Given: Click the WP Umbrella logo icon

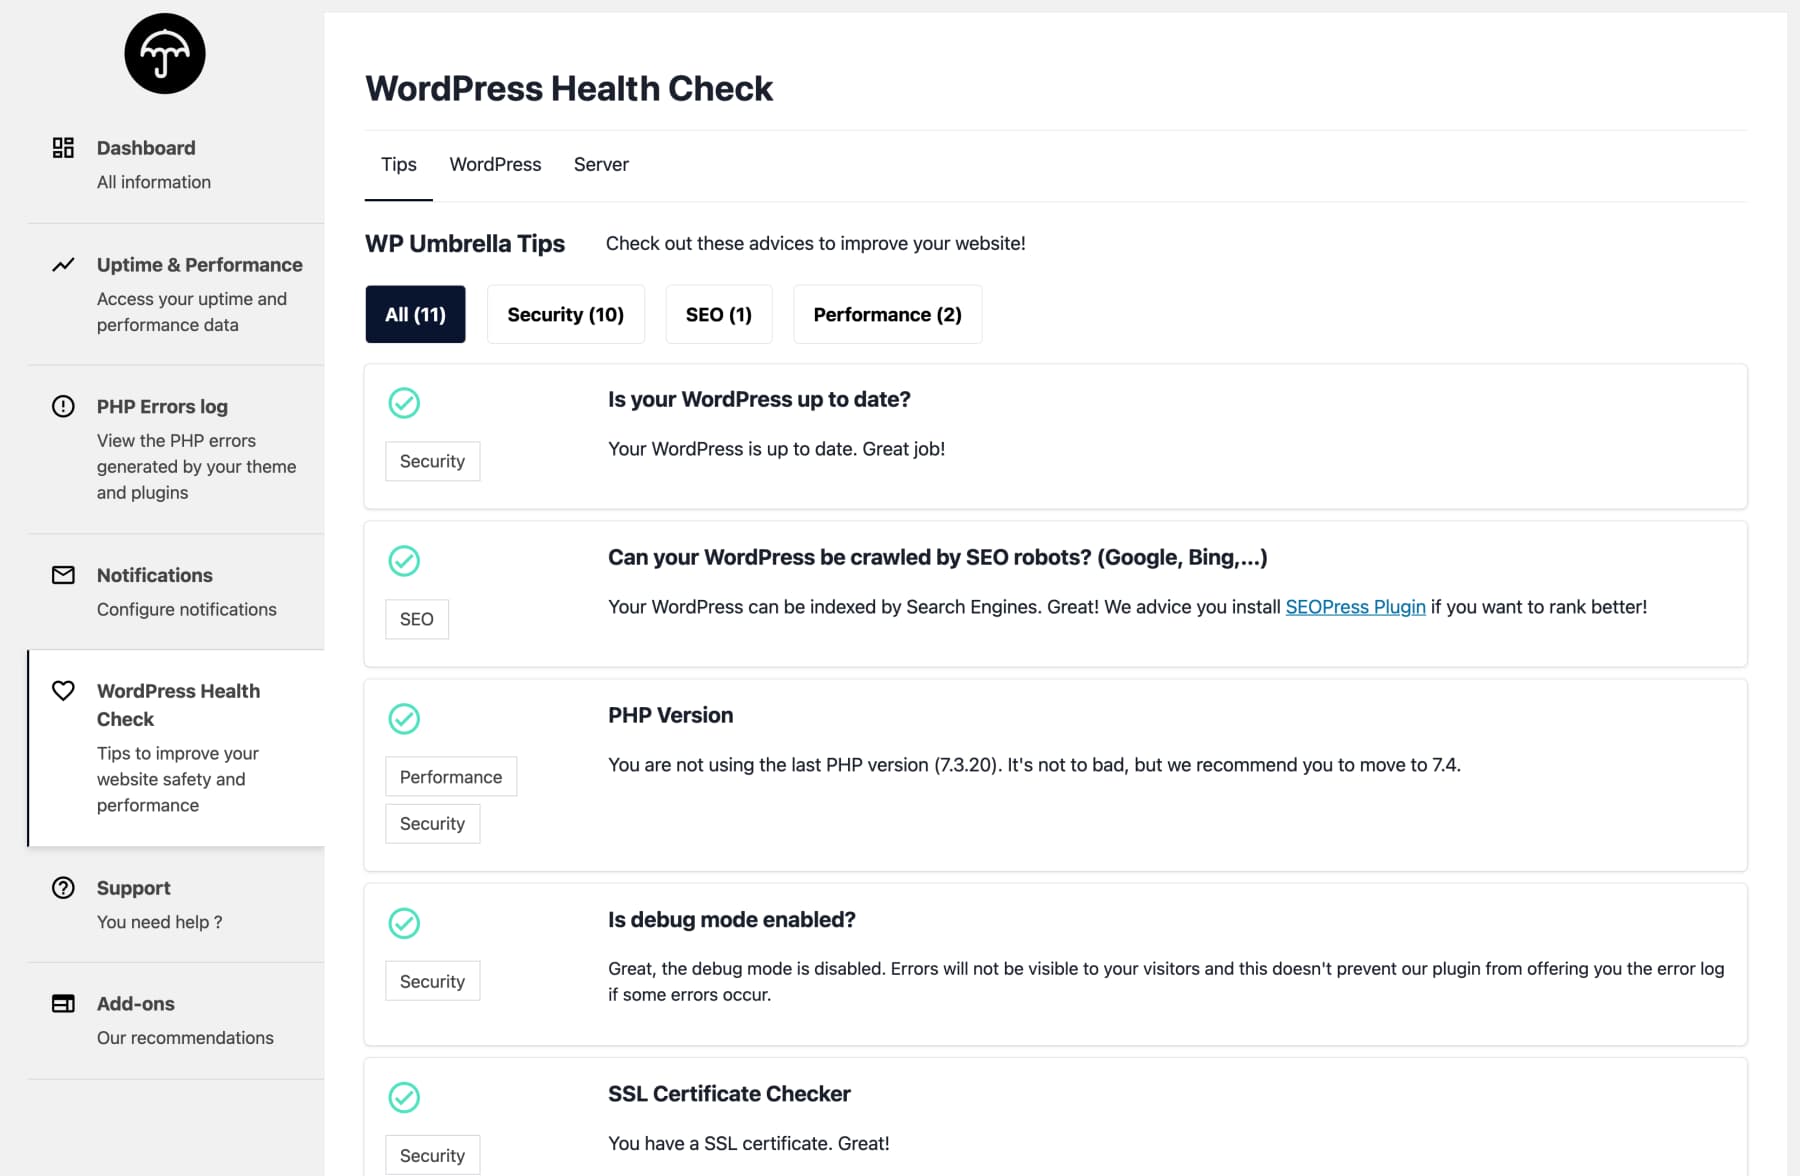Looking at the screenshot, I should click(x=165, y=54).
